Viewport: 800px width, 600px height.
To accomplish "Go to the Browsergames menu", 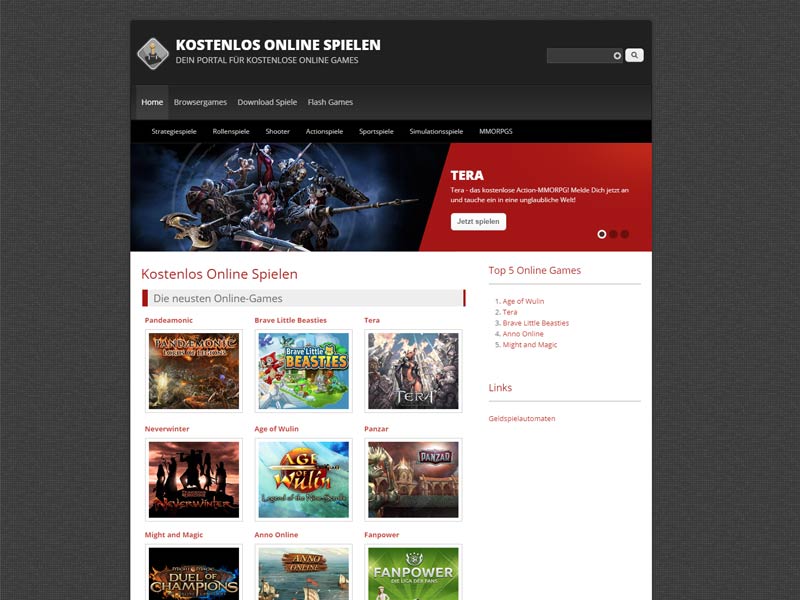I will pyautogui.click(x=200, y=102).
